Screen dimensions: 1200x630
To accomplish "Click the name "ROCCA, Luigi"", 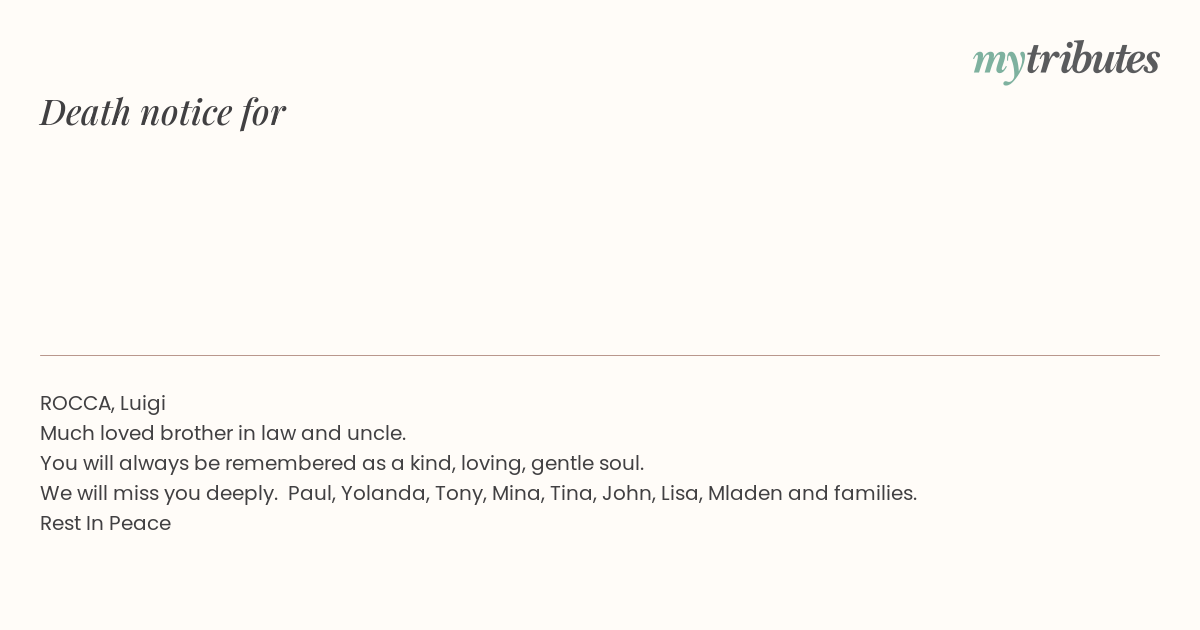I will (x=103, y=404).
